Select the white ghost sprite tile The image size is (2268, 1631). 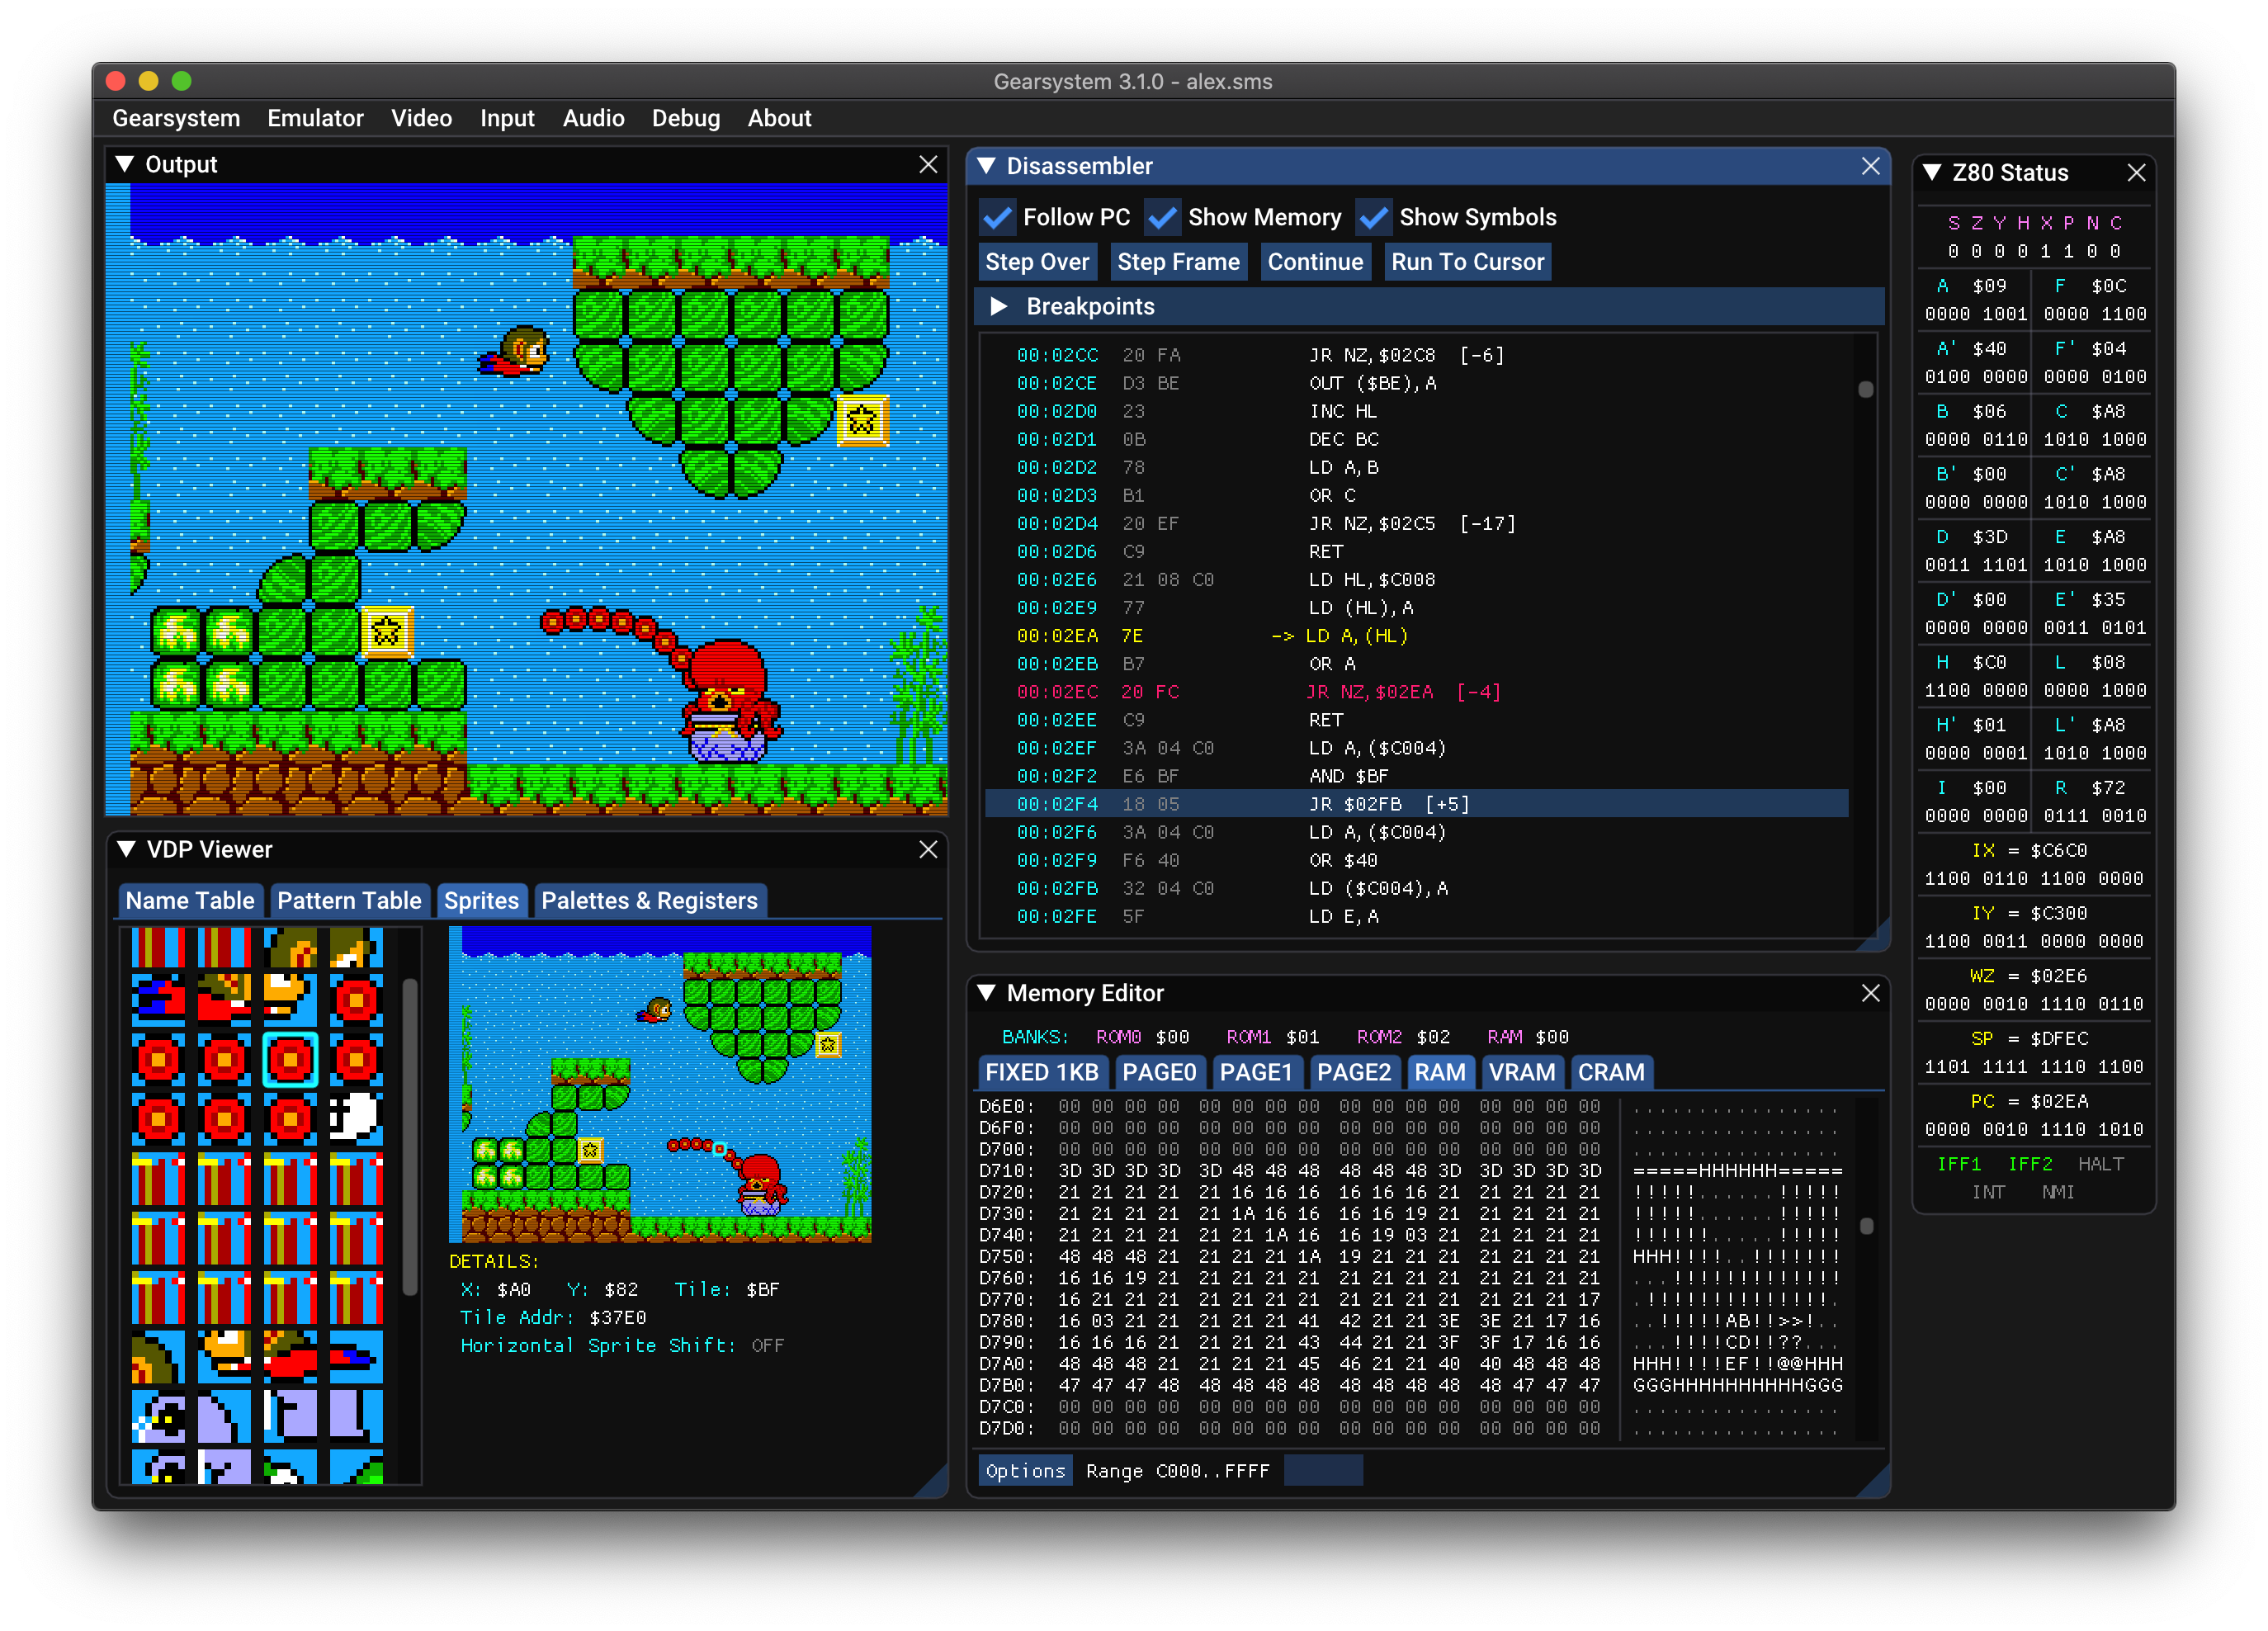[x=356, y=1118]
